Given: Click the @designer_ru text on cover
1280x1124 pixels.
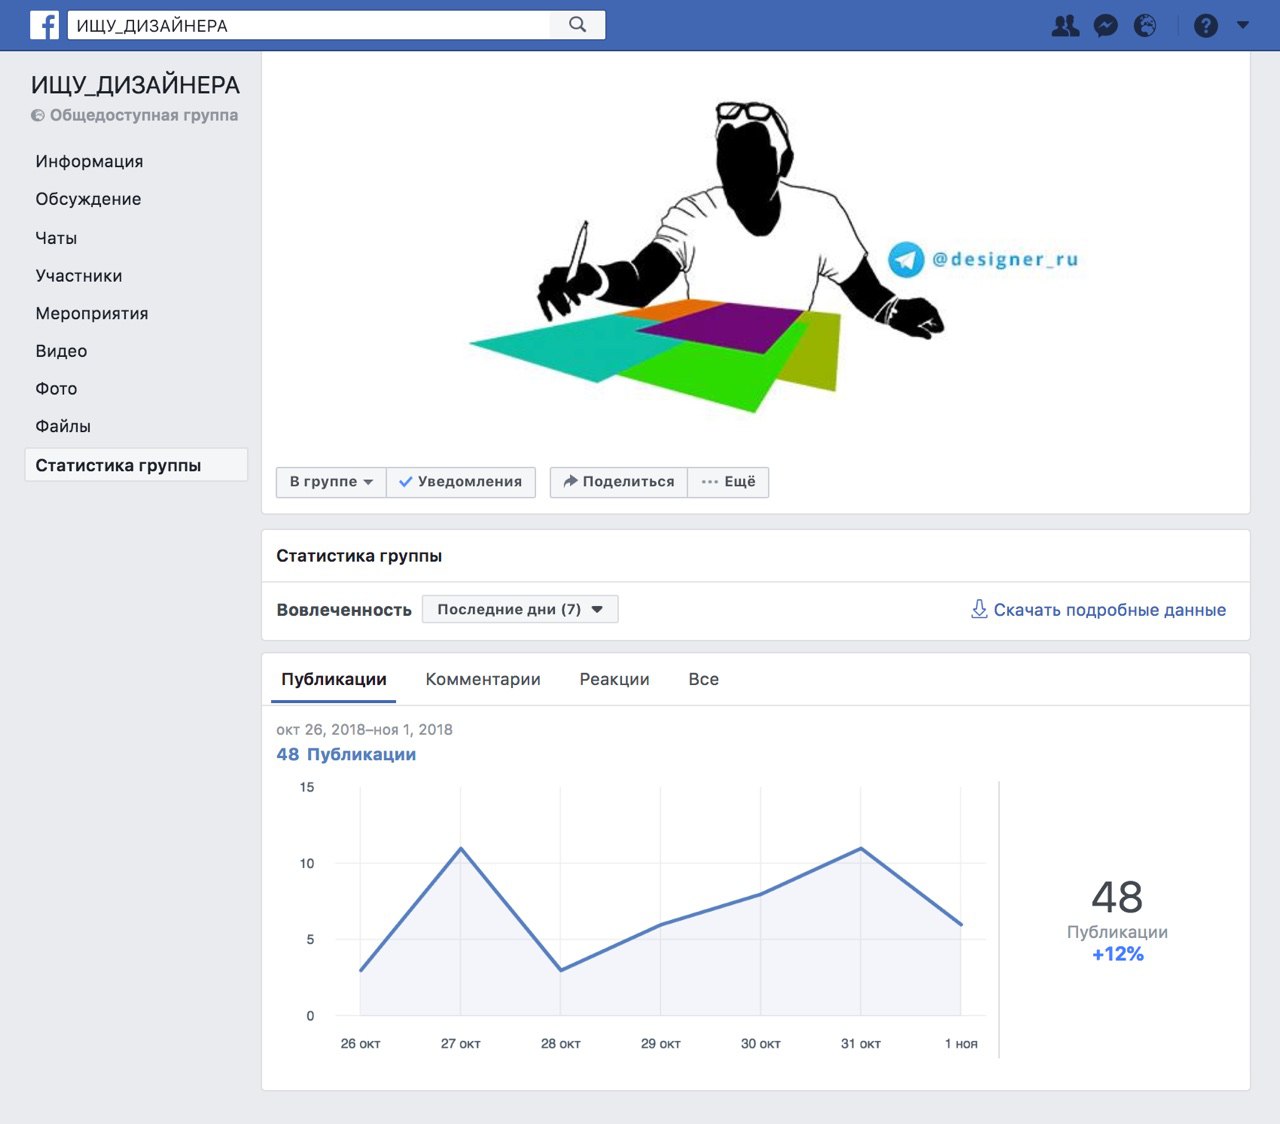Looking at the screenshot, I should click(1005, 260).
